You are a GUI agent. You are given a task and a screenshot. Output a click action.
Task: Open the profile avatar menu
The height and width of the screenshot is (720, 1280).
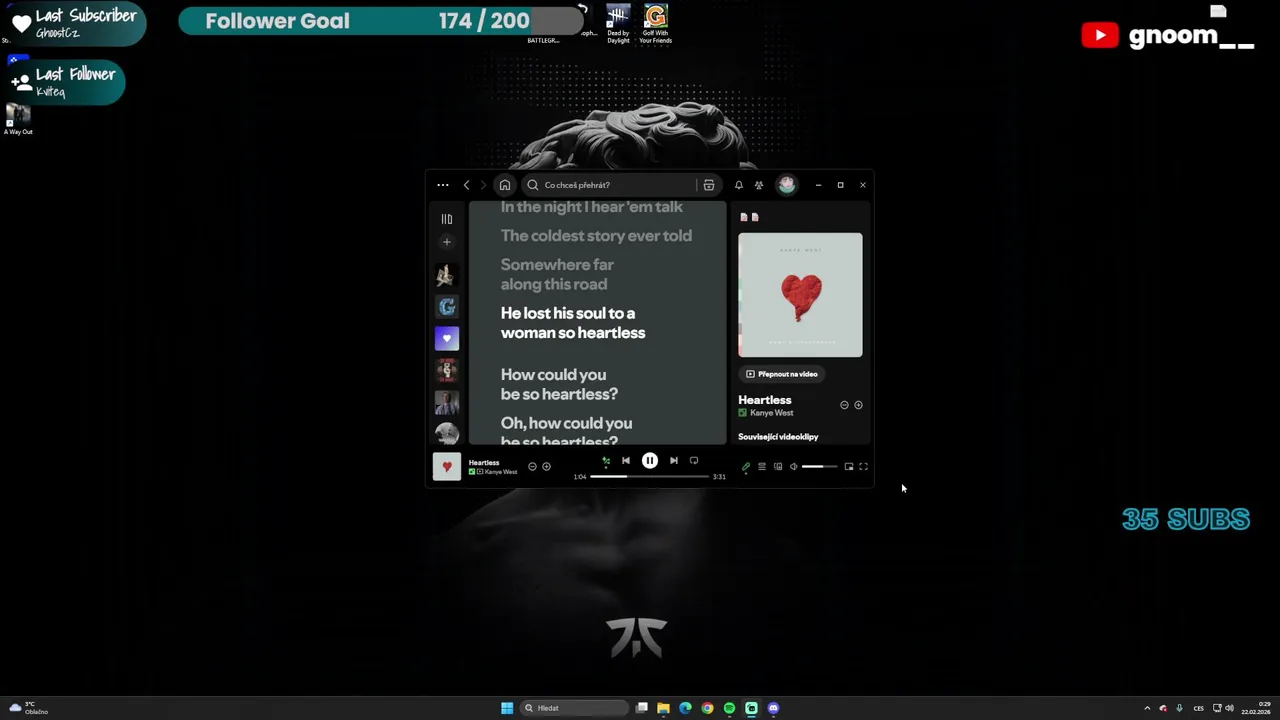pos(787,185)
